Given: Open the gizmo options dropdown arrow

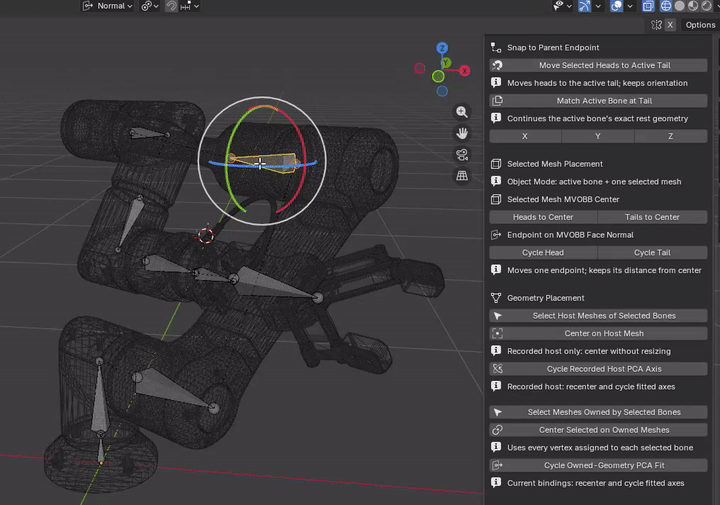Looking at the screenshot, I should tap(598, 6).
